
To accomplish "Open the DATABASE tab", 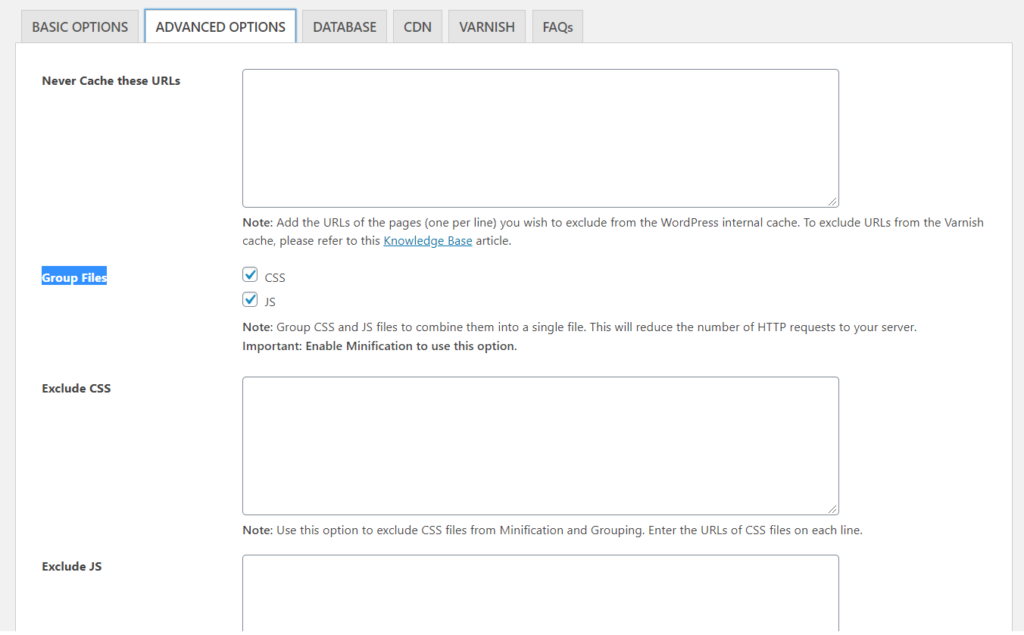I will click(x=344, y=27).
